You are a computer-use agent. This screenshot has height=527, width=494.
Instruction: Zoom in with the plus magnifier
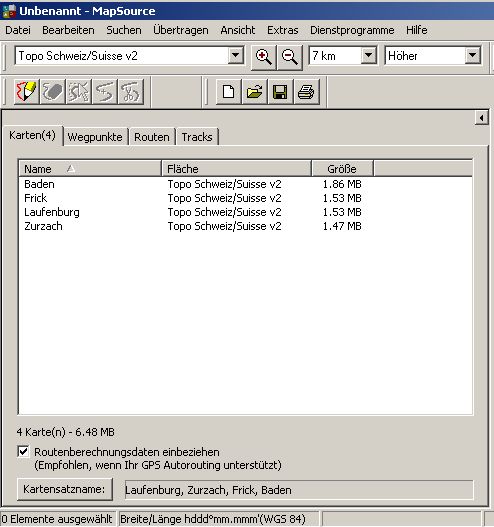[264, 56]
